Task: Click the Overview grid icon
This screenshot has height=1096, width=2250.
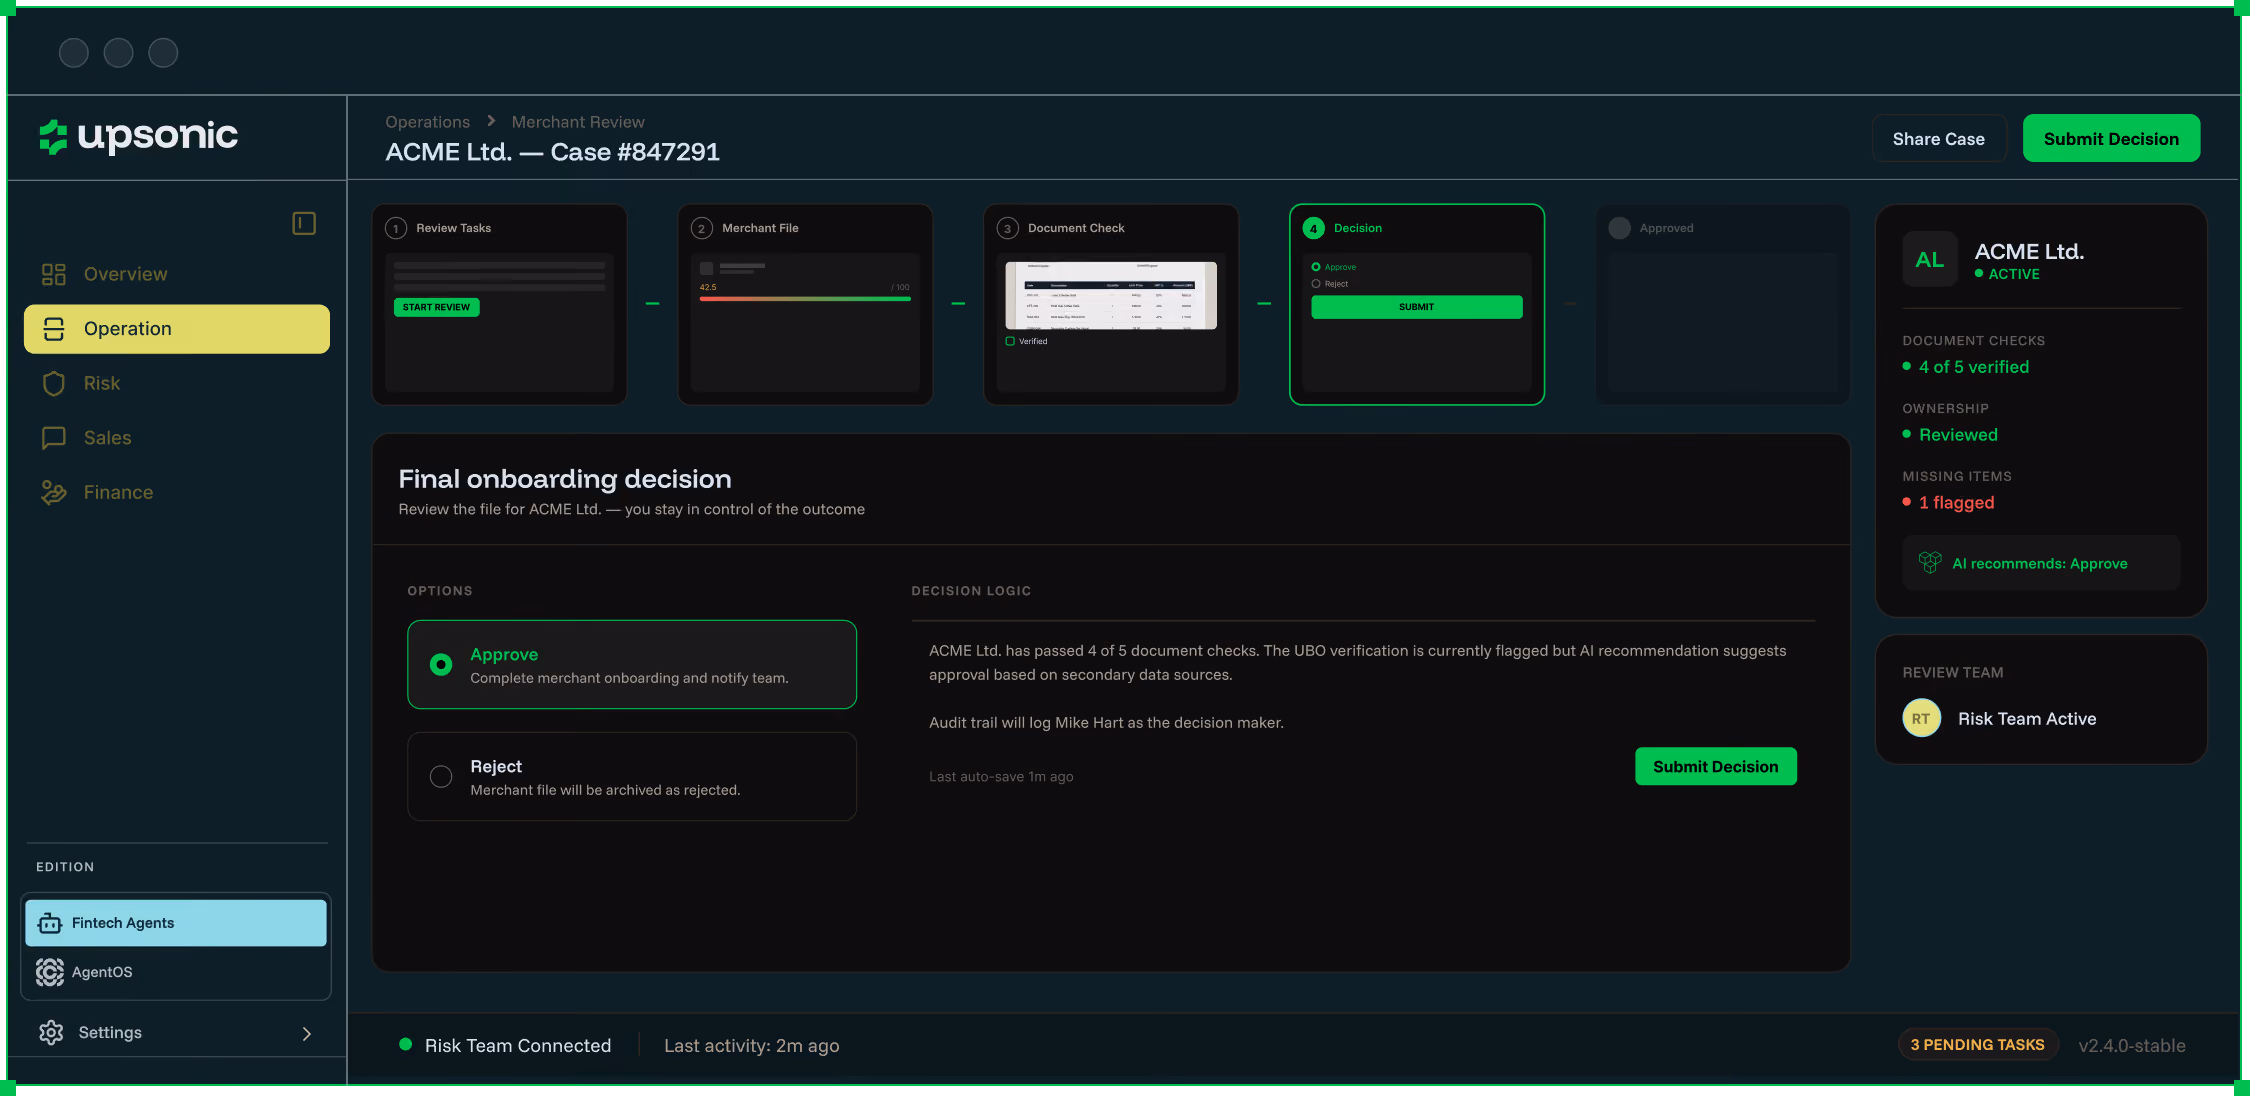Action: click(x=54, y=274)
